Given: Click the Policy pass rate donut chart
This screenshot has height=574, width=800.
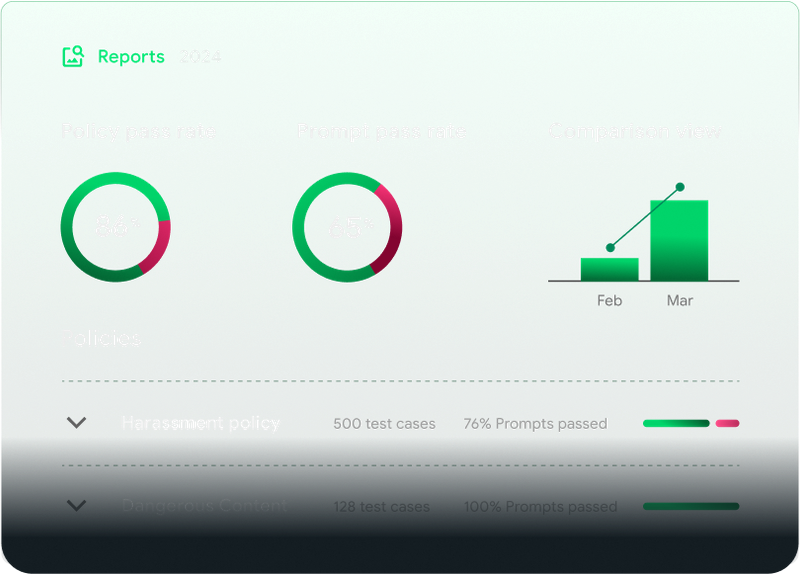Looking at the screenshot, I should point(116,227).
